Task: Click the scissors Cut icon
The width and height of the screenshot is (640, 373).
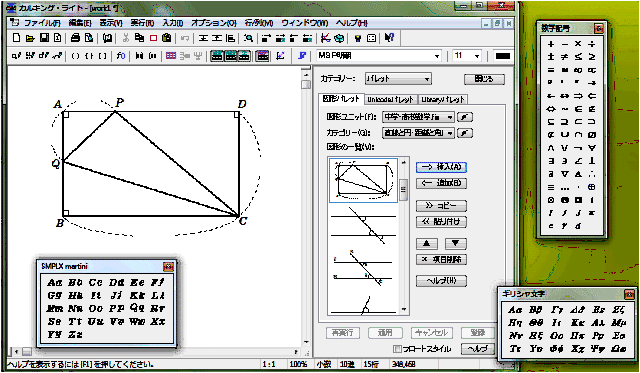Action: (x=126, y=38)
